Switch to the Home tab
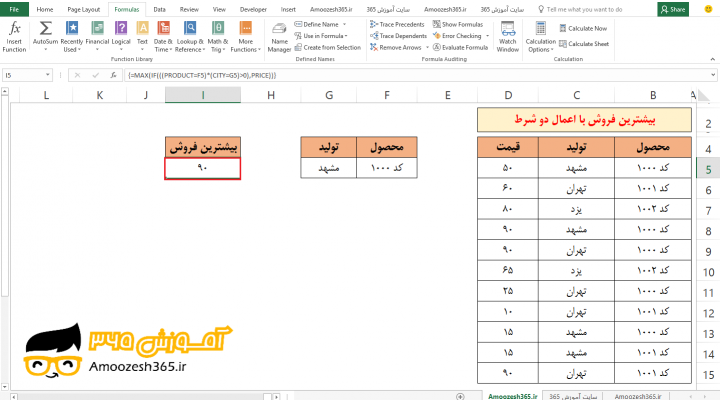Image resolution: width=720 pixels, height=400 pixels. [45, 9]
